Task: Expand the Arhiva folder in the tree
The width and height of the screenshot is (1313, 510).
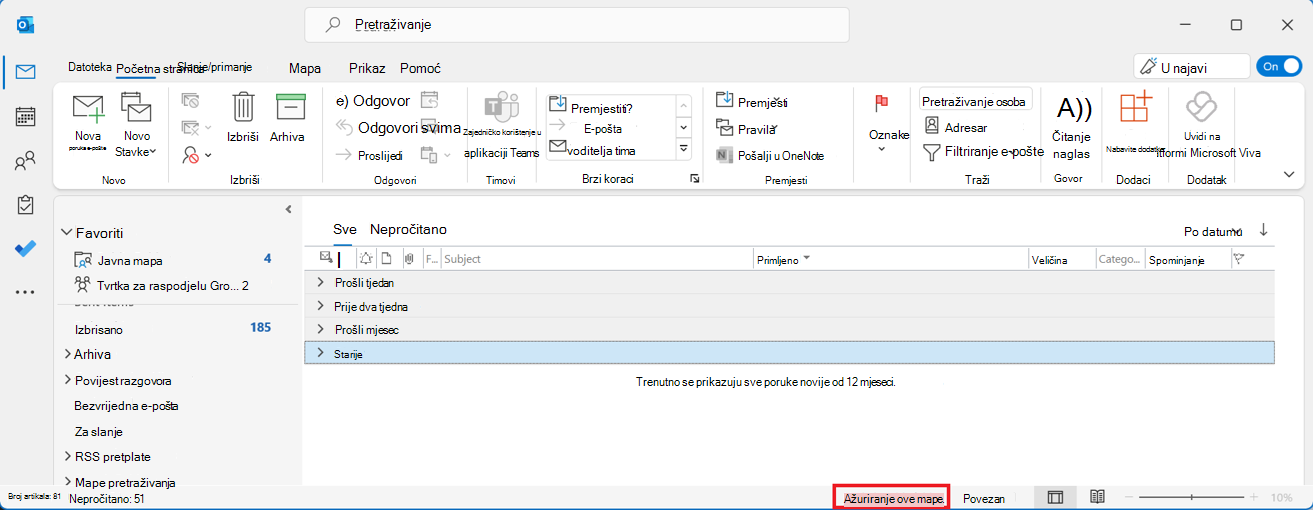Action: (67, 354)
